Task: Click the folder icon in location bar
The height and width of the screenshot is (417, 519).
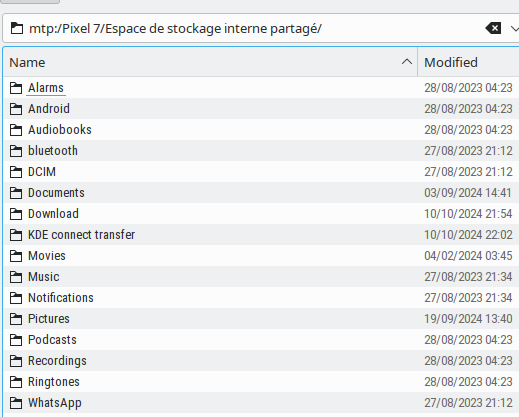Action: (x=17, y=28)
